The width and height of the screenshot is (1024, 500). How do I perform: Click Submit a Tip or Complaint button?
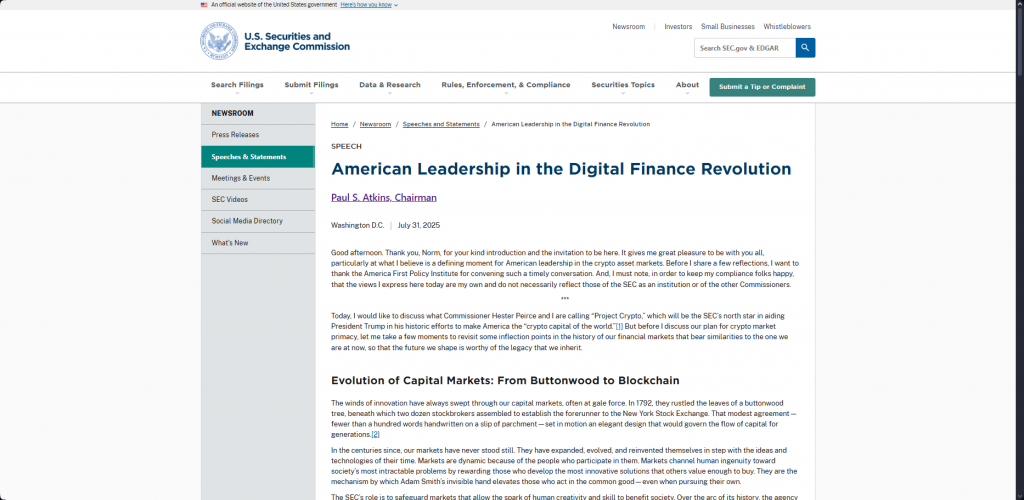pos(762,87)
